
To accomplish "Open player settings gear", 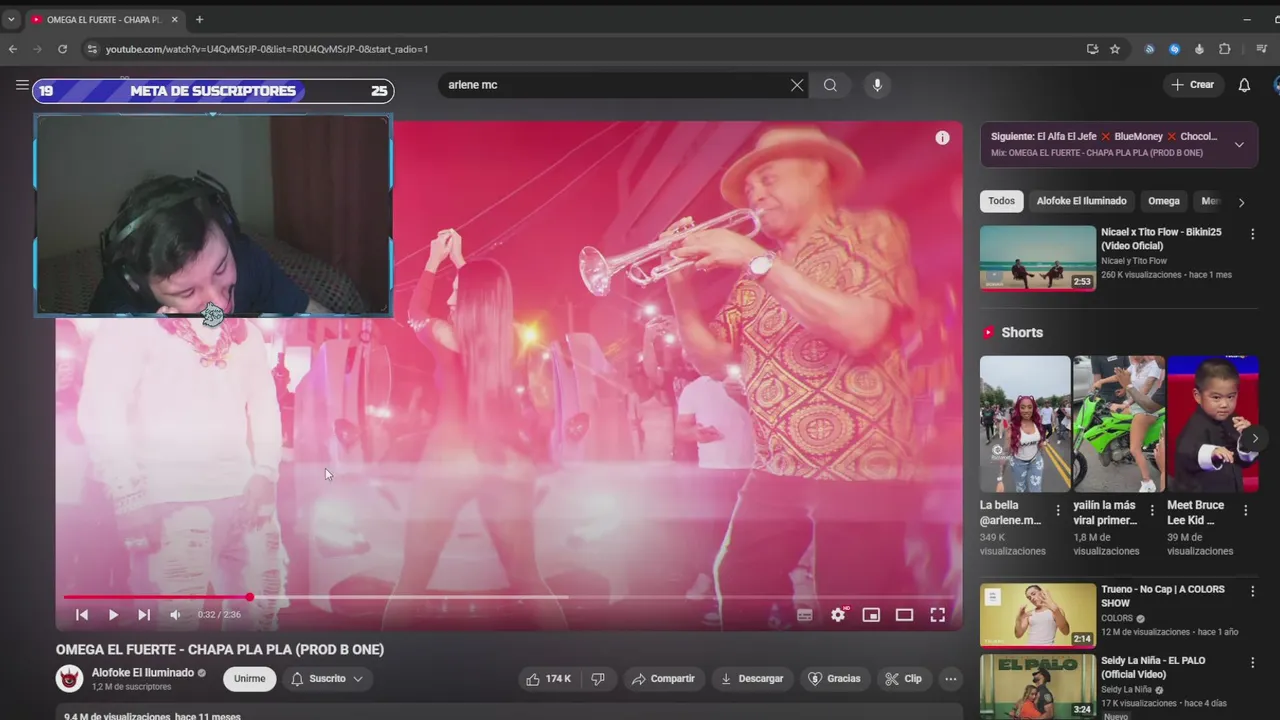I will [x=838, y=615].
